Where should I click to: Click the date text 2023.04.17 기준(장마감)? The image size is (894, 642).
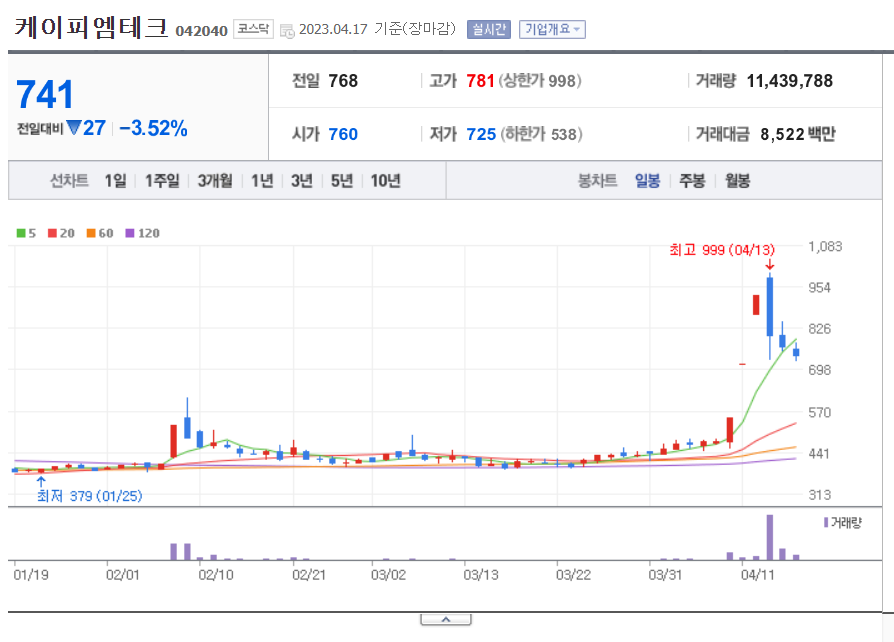(x=377, y=29)
